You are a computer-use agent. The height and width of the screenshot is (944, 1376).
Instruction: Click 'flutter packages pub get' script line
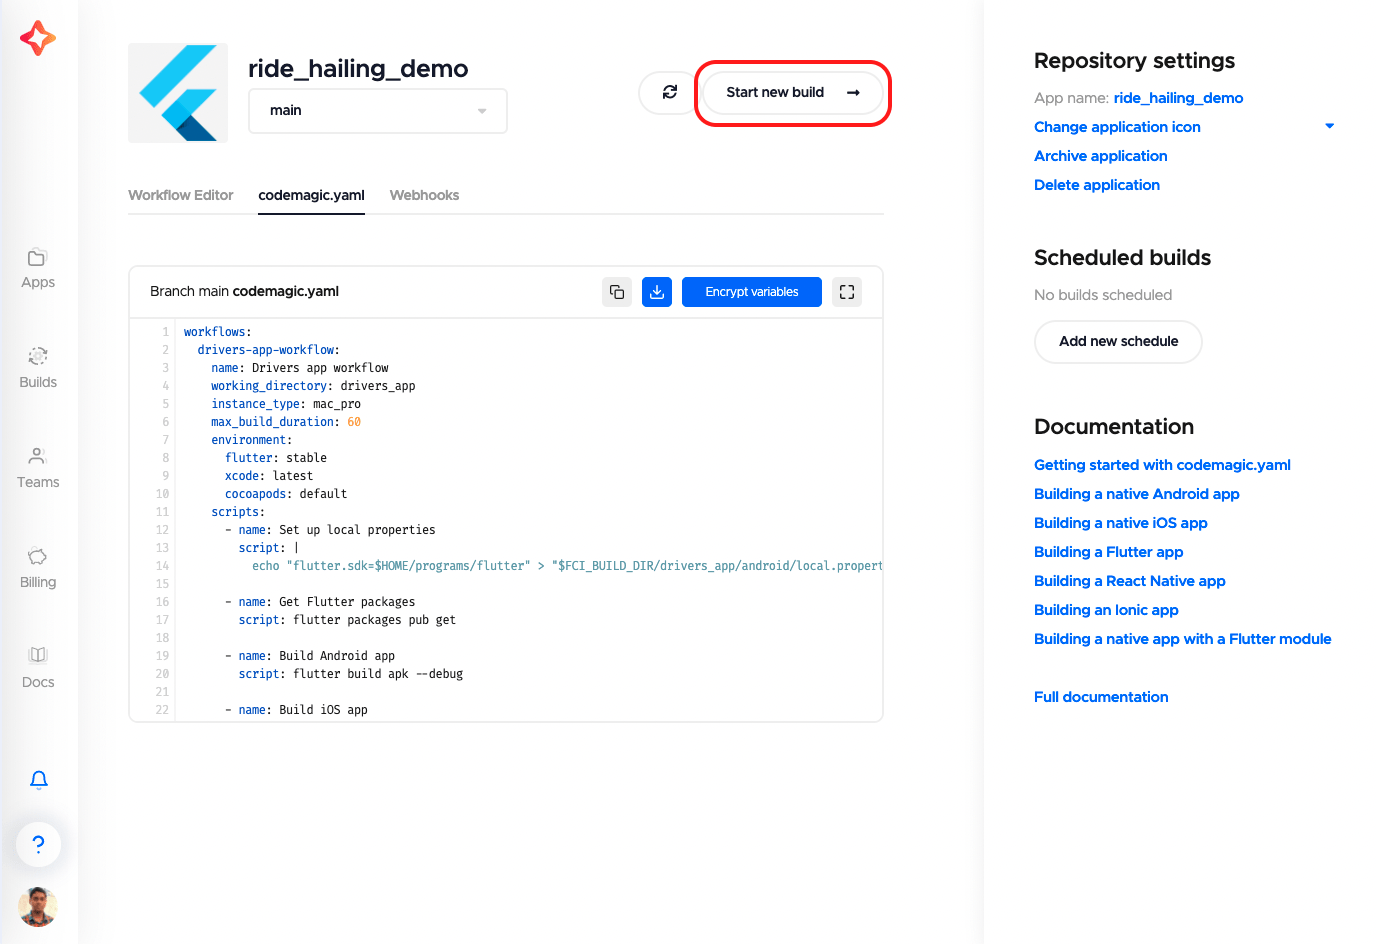(347, 620)
